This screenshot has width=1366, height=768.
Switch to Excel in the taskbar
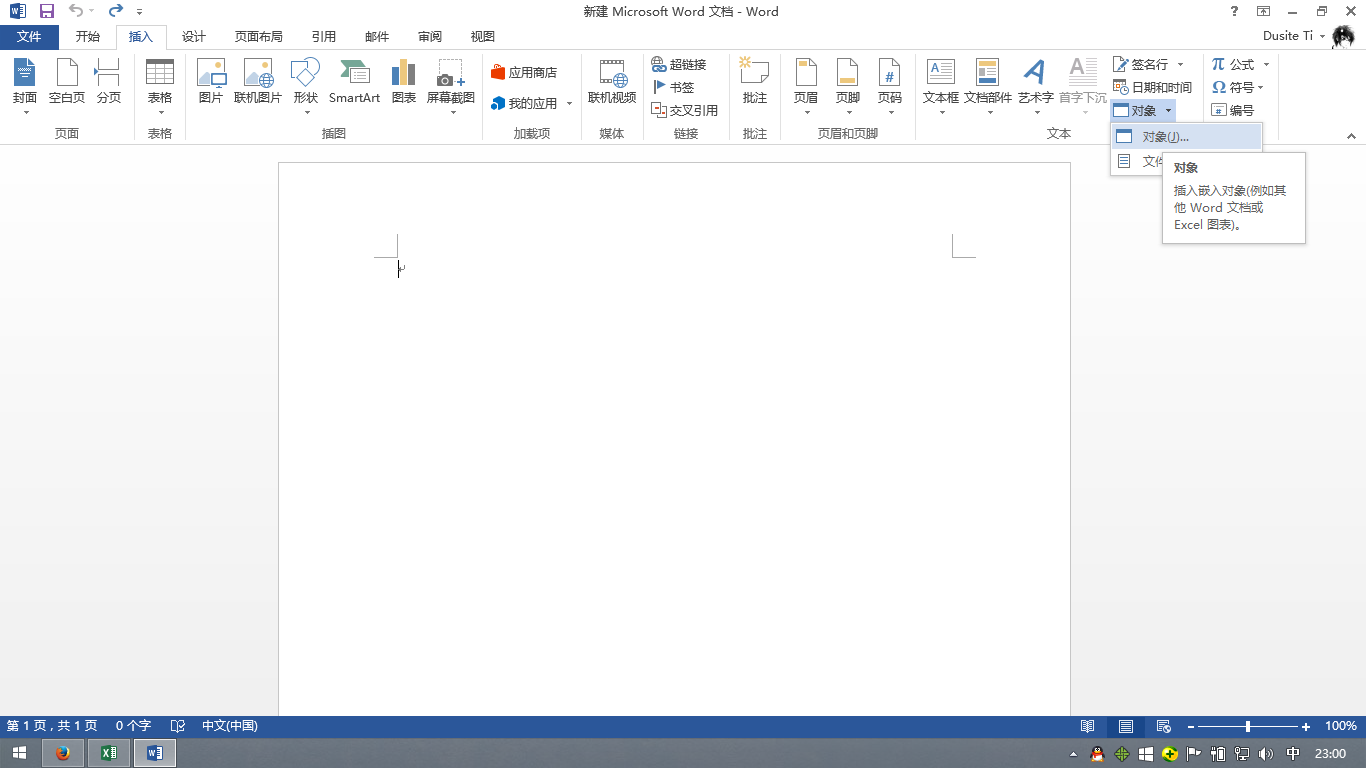pos(109,753)
